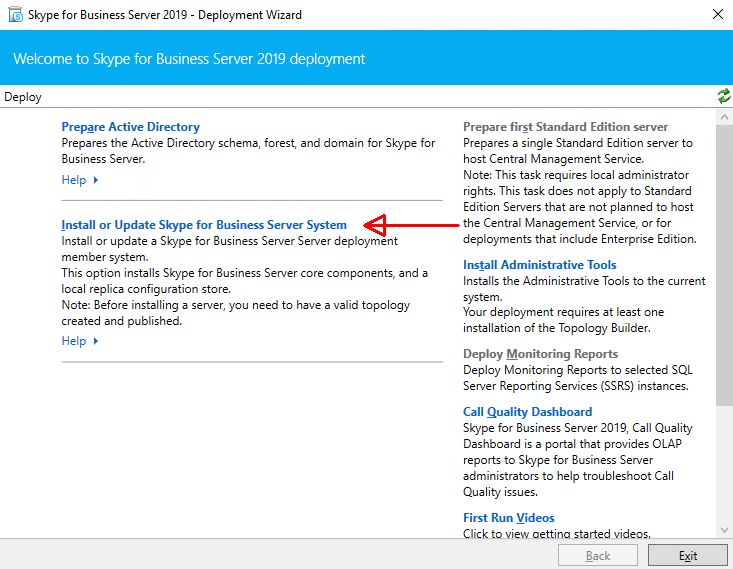Expand Help arrow under Prepare Active Directory
The height and width of the screenshot is (569, 733).
pyautogui.click(x=96, y=180)
